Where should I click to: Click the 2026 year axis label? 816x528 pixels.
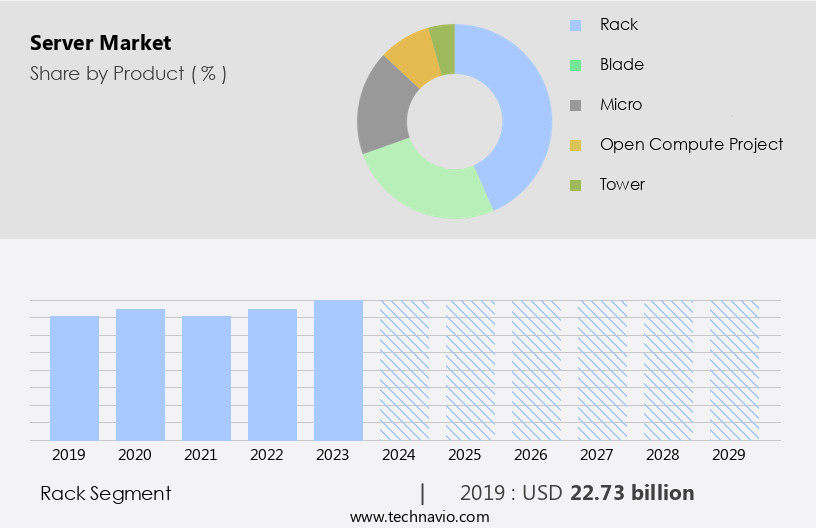coord(530,455)
